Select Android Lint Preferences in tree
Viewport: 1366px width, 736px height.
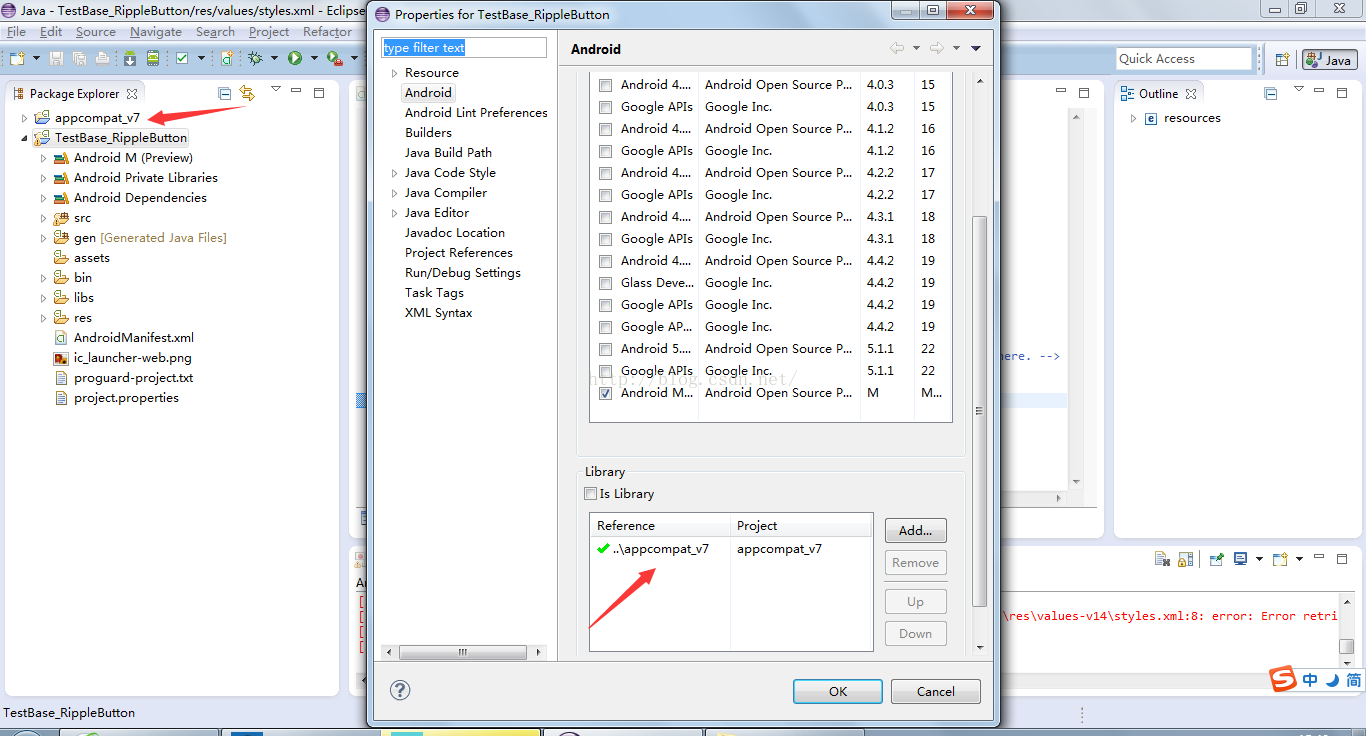(476, 113)
